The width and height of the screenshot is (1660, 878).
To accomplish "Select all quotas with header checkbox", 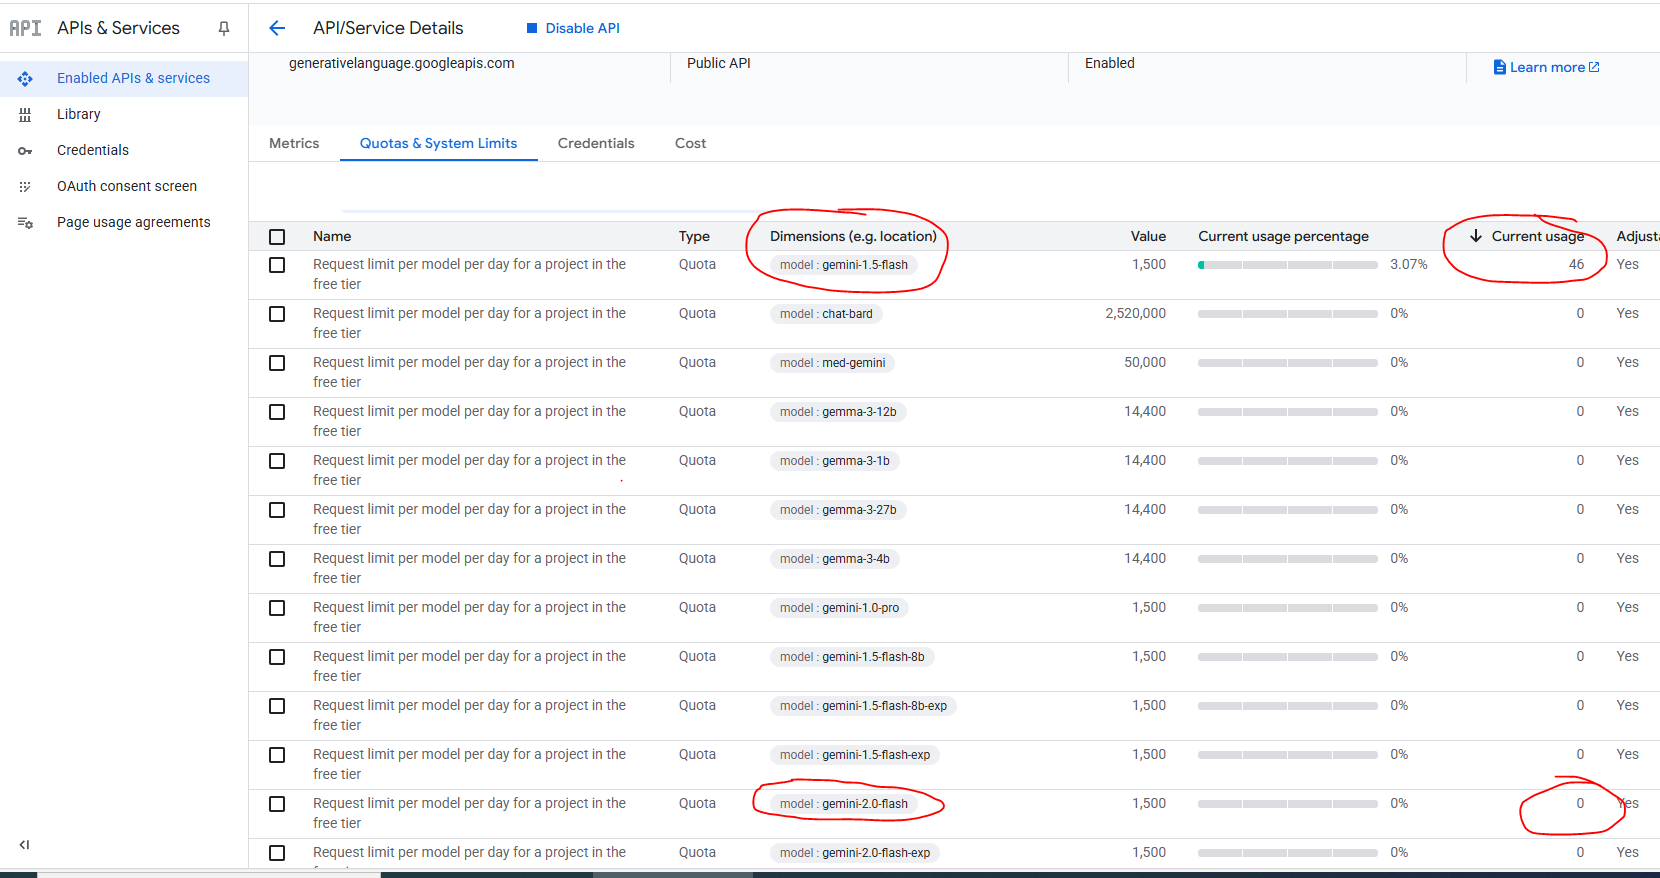I will click(277, 237).
